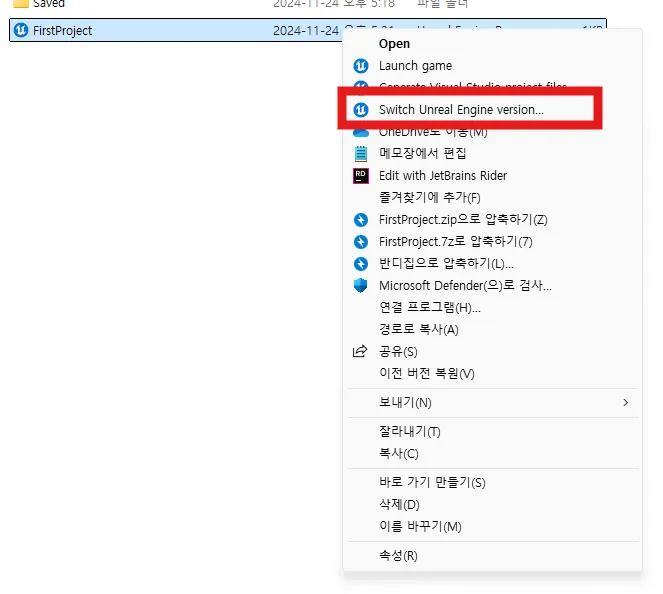This screenshot has height=594, width=663.
Task: Select 바로 가기 만들기(S)
Action: pyautogui.click(x=432, y=482)
